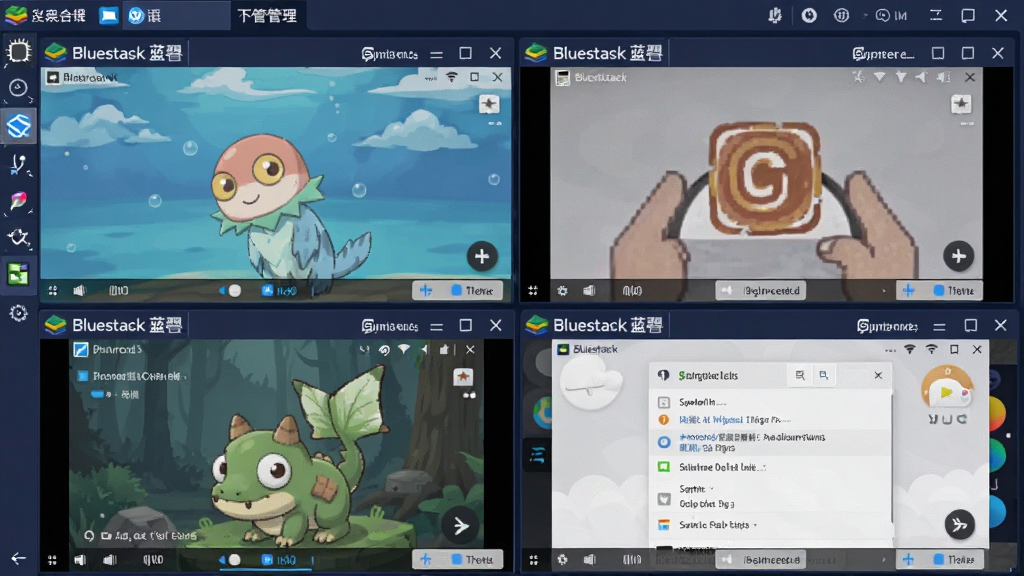Viewport: 1024px width, 576px height.
Task: Select the layers icon in the left sidebar
Action: (18, 125)
